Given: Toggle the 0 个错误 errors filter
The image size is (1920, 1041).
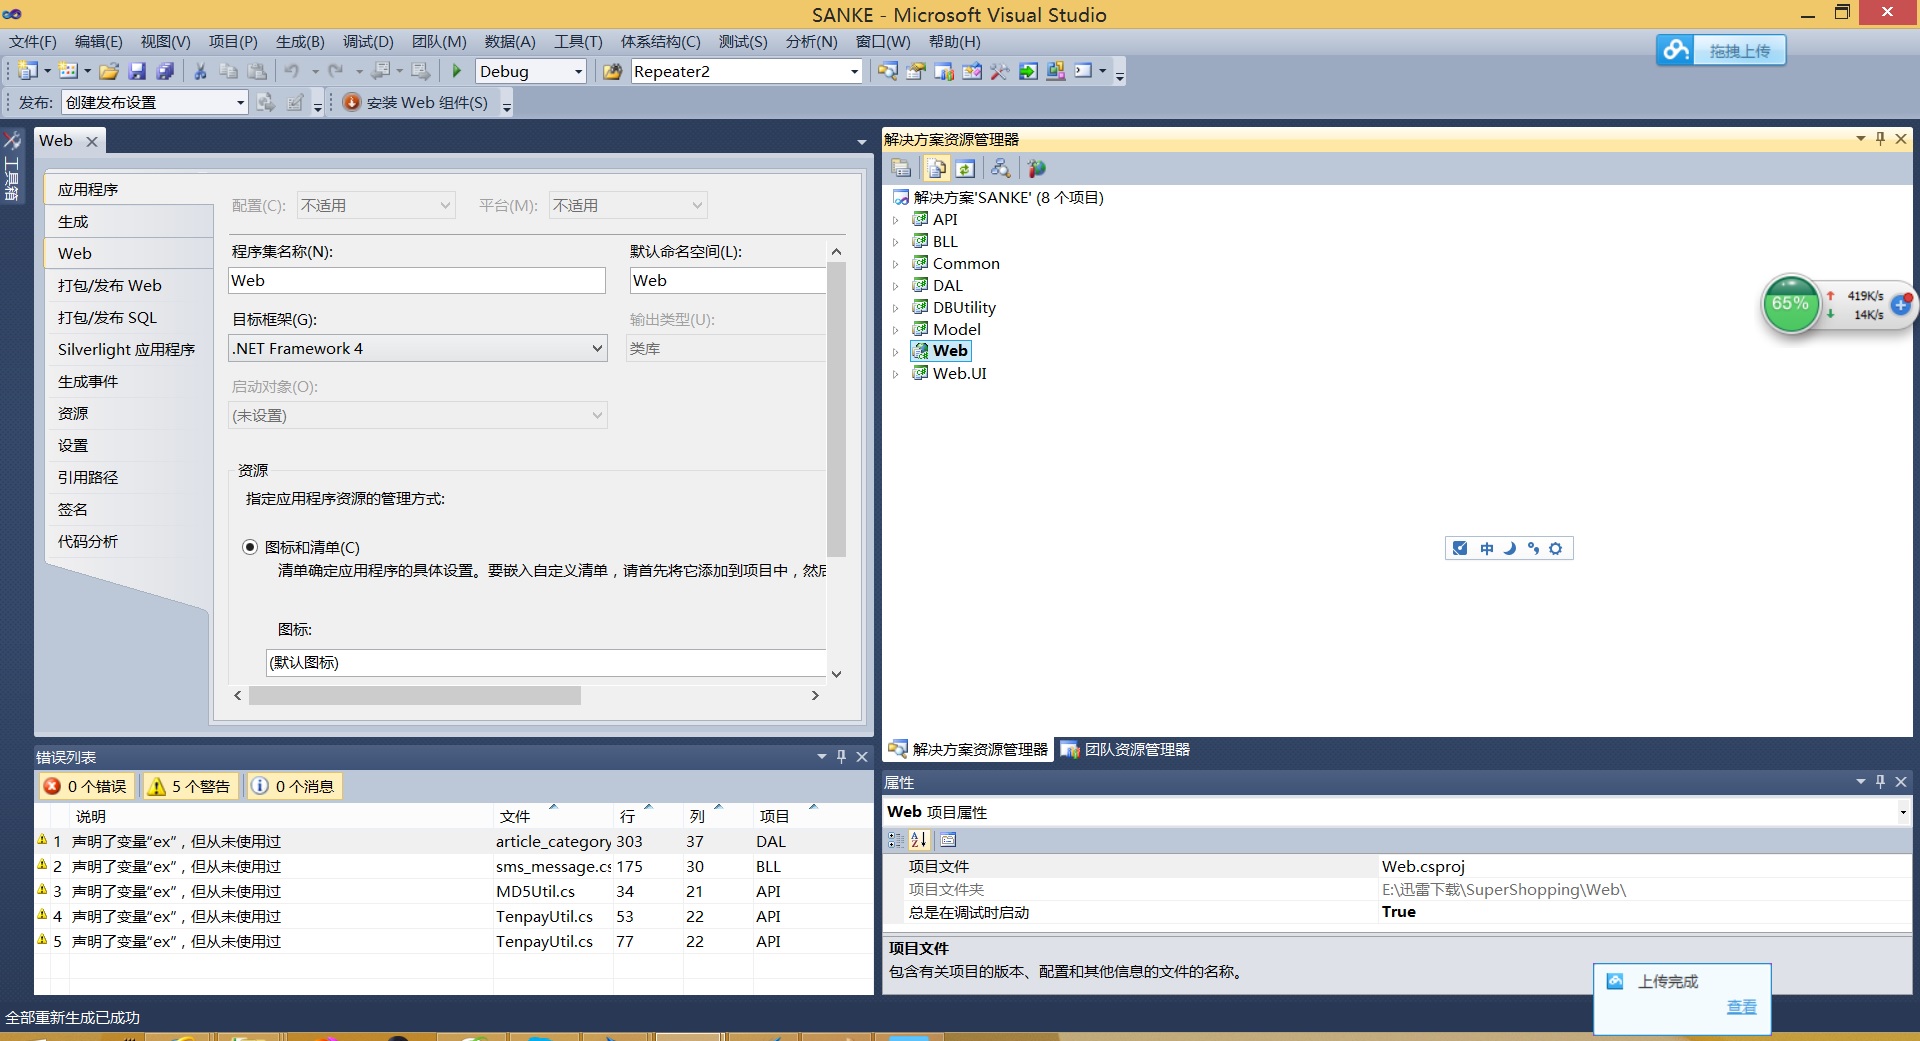Looking at the screenshot, I should (86, 786).
